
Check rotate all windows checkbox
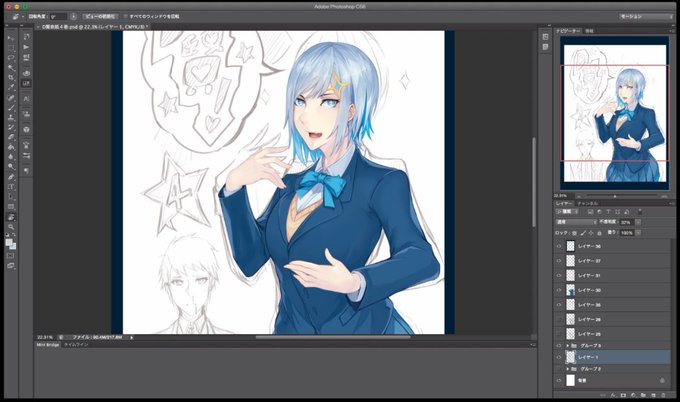pos(126,16)
